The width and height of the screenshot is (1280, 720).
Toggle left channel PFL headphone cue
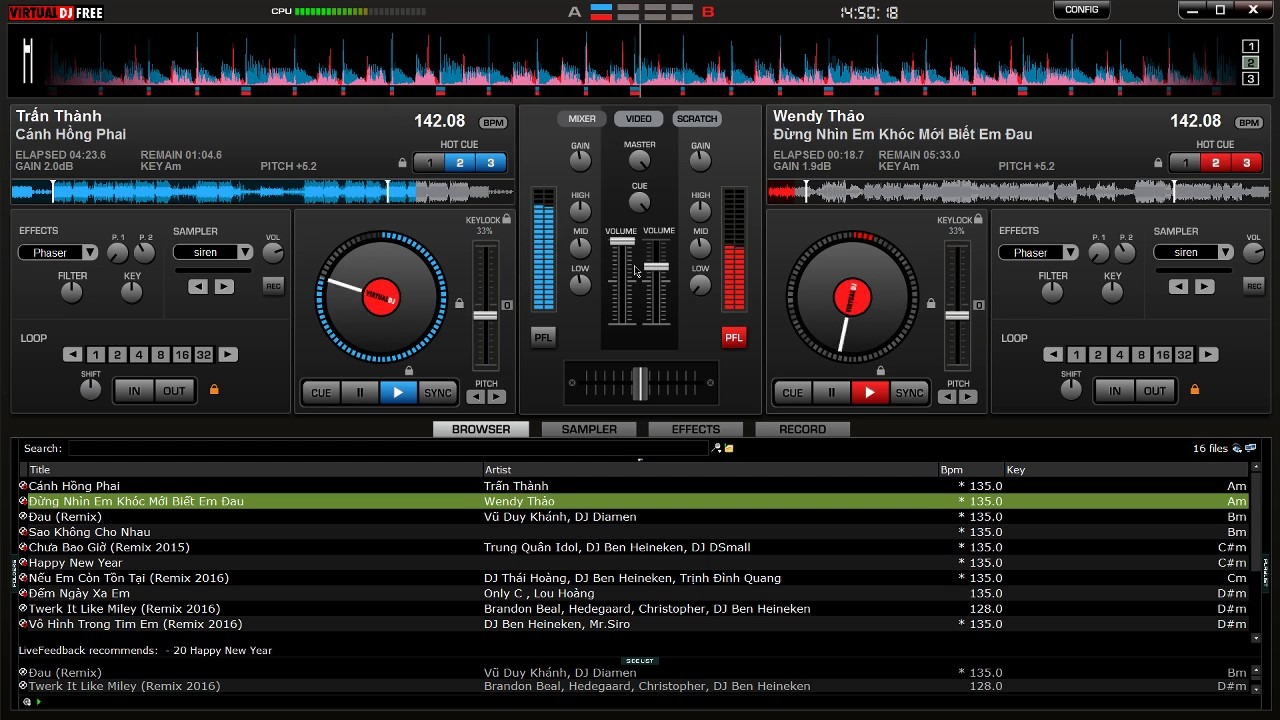543,338
